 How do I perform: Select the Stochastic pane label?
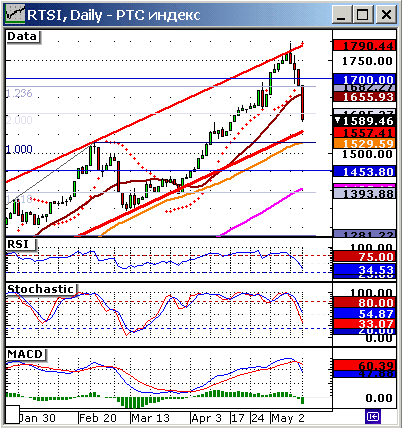(x=41, y=289)
